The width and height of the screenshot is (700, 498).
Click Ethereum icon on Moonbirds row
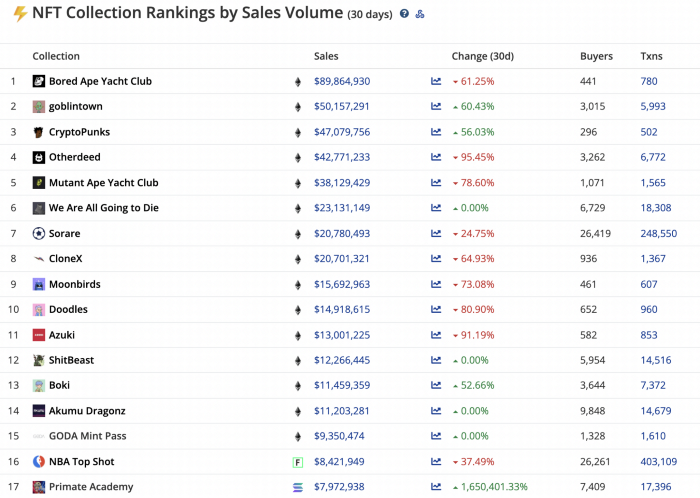pyautogui.click(x=298, y=285)
